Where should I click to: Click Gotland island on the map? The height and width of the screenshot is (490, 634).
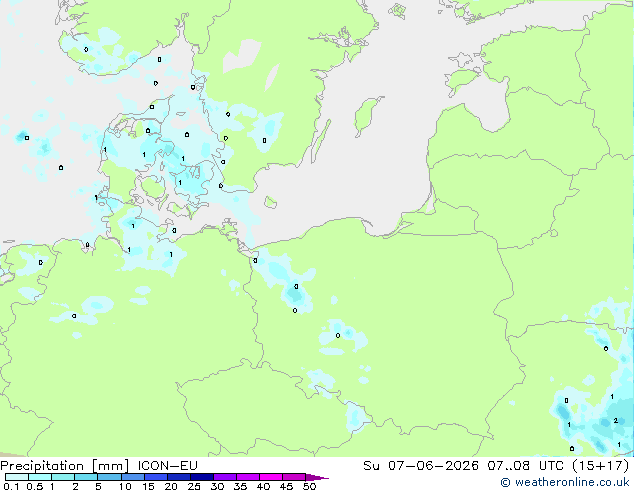[x=367, y=115]
